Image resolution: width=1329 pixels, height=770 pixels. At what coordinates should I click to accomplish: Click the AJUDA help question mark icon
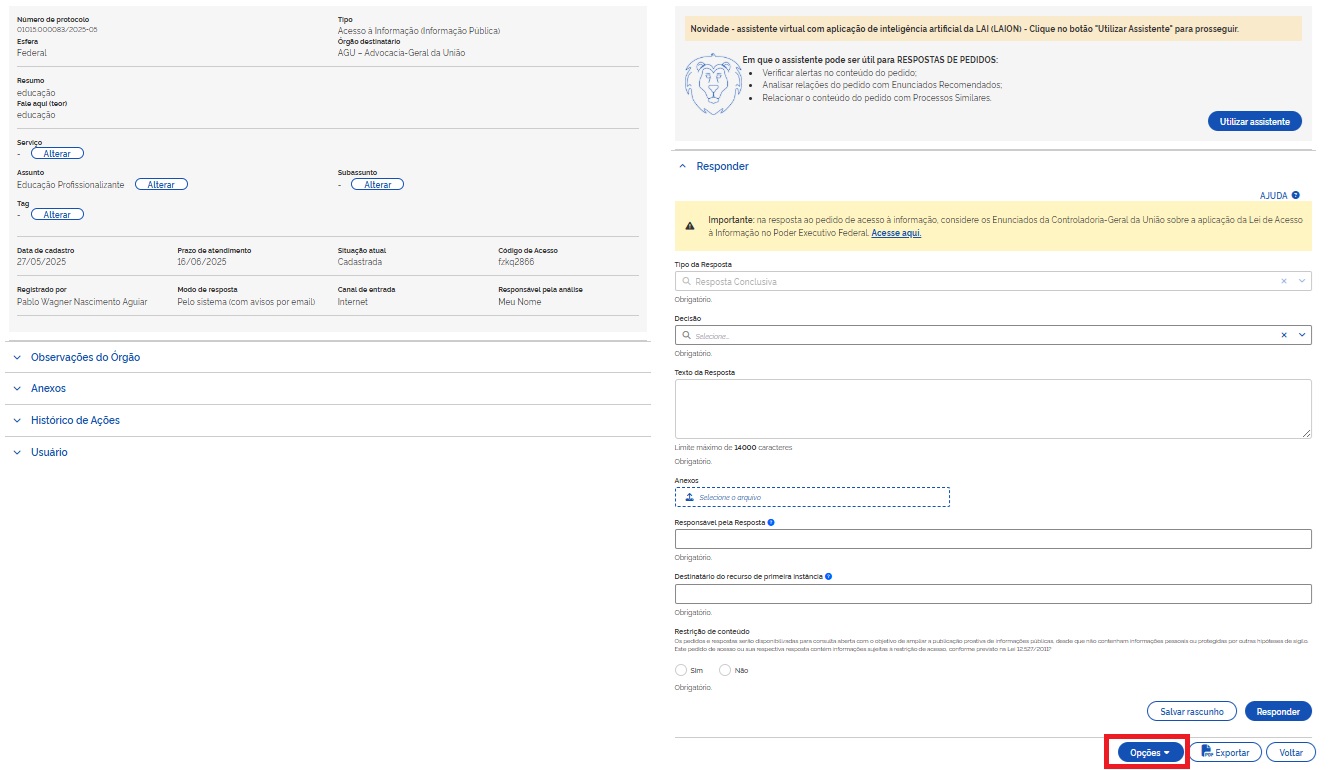1295,196
